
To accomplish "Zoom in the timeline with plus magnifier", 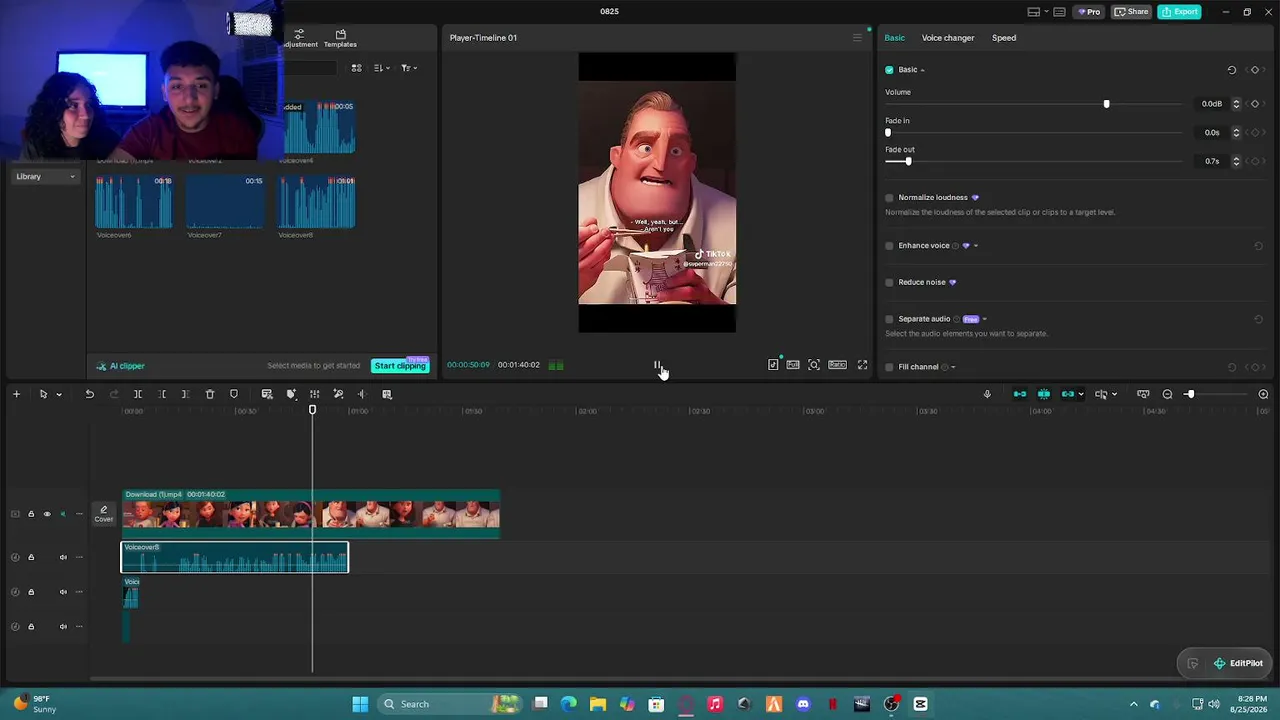I will (x=1263, y=394).
